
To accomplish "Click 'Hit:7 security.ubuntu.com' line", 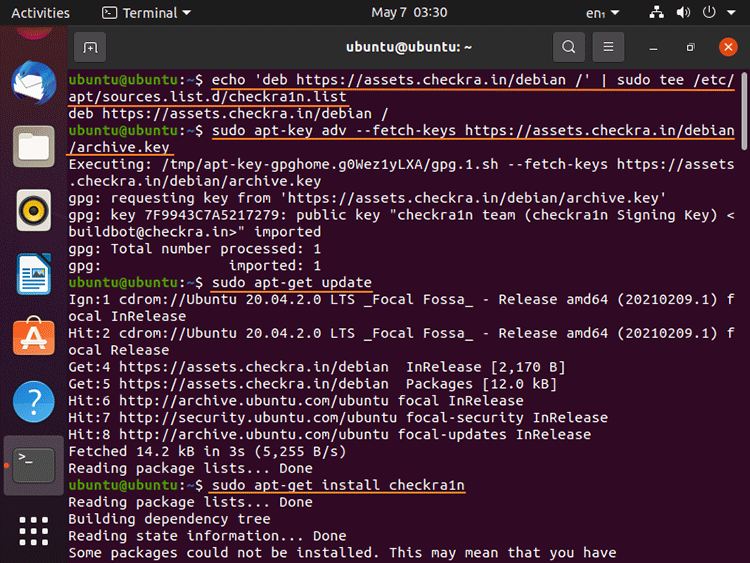I will tap(338, 418).
